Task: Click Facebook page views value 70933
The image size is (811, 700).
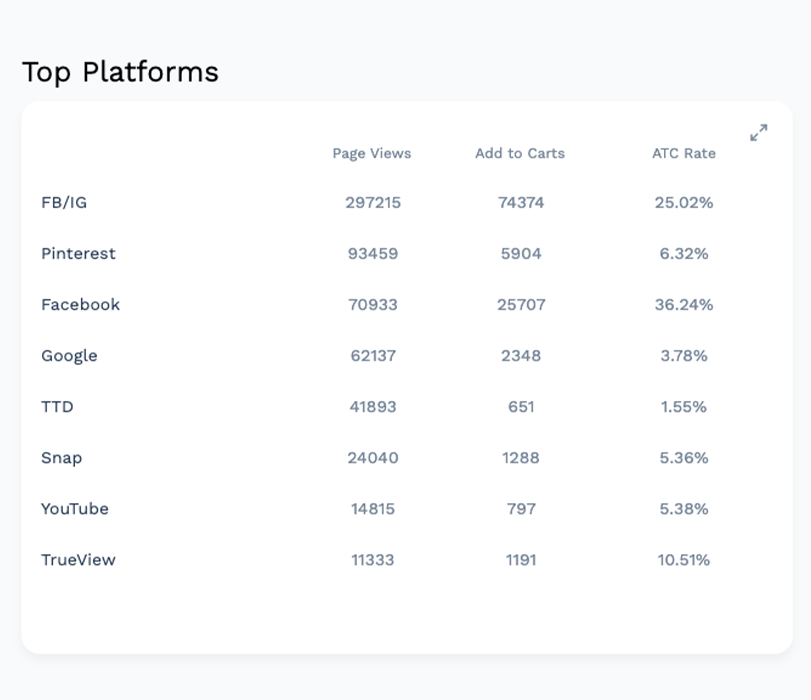Action: tap(373, 304)
